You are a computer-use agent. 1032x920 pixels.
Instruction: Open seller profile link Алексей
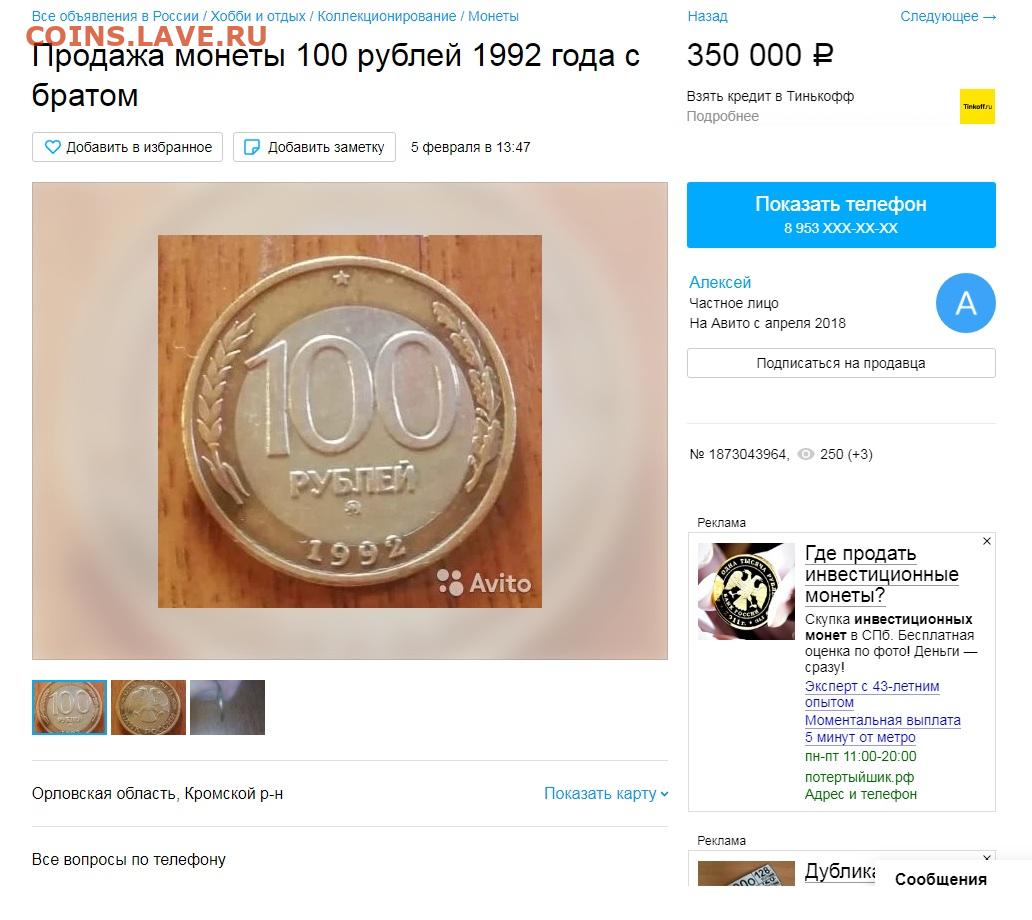coord(720,282)
